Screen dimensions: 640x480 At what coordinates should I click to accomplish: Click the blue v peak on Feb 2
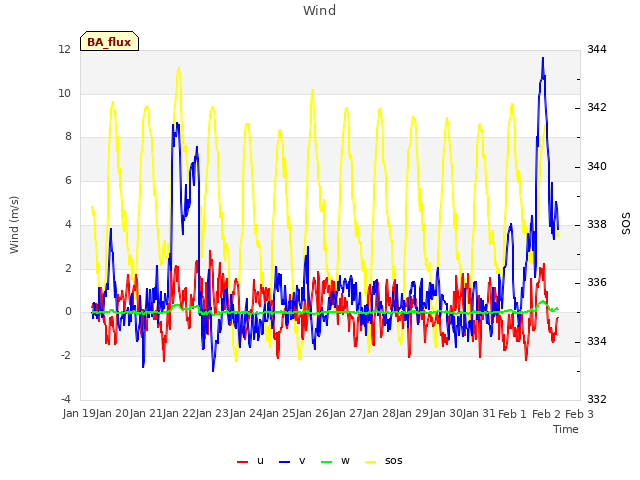click(x=543, y=58)
